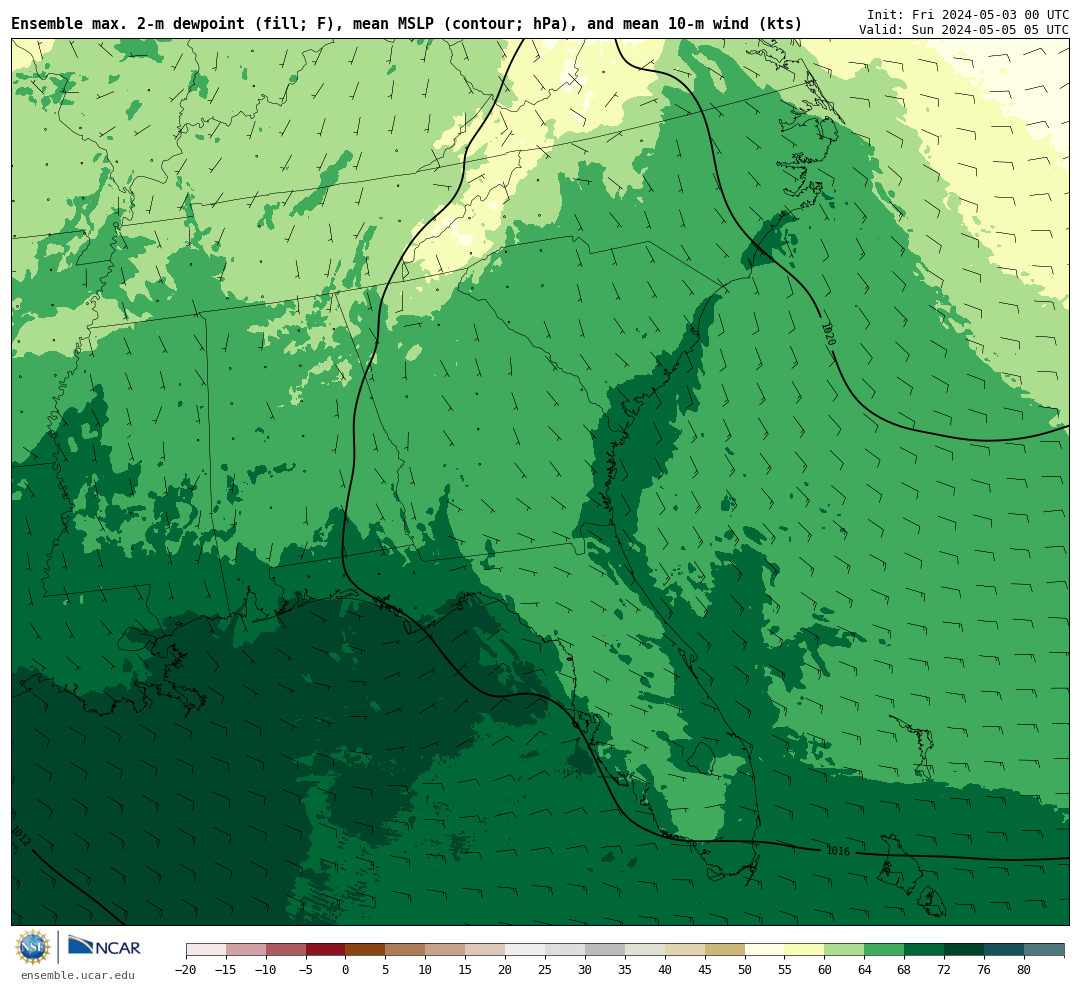The height and width of the screenshot is (988, 1080).
Task: Click the 1020 isobar contour label
Action: (x=829, y=335)
